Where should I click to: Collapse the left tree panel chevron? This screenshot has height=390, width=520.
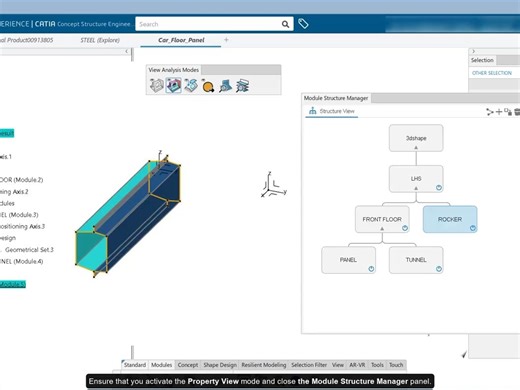pos(126,51)
